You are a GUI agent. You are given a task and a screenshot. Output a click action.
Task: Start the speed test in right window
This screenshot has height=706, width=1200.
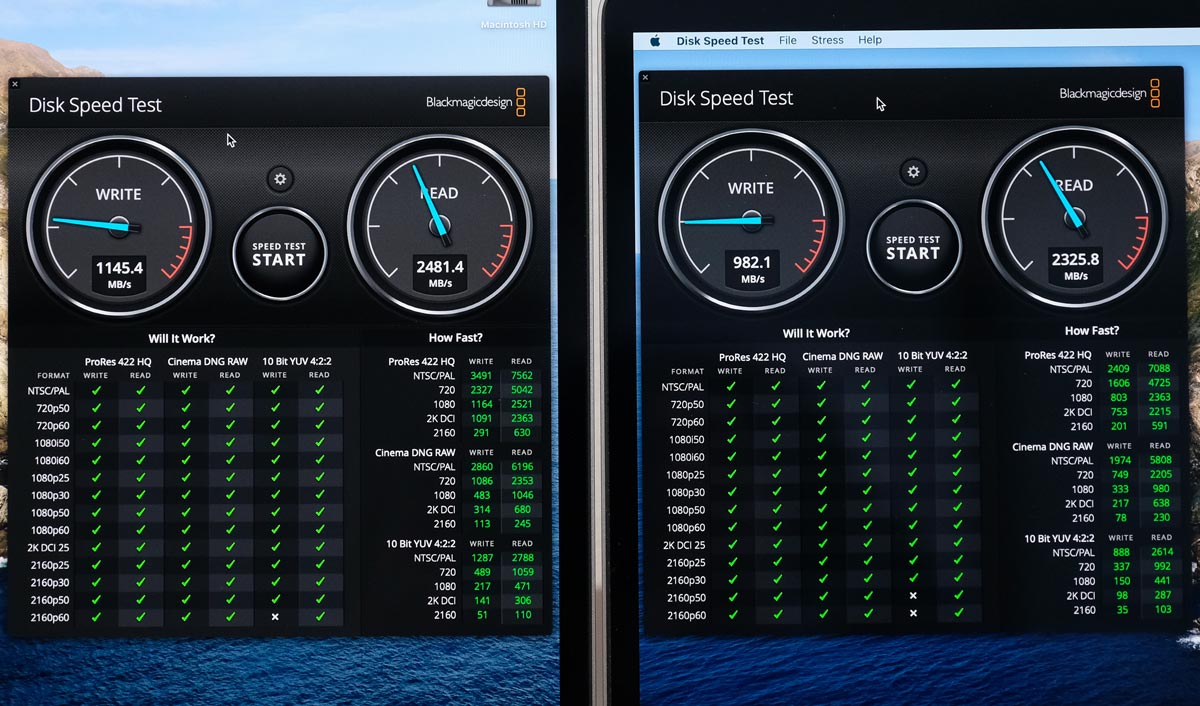point(913,247)
